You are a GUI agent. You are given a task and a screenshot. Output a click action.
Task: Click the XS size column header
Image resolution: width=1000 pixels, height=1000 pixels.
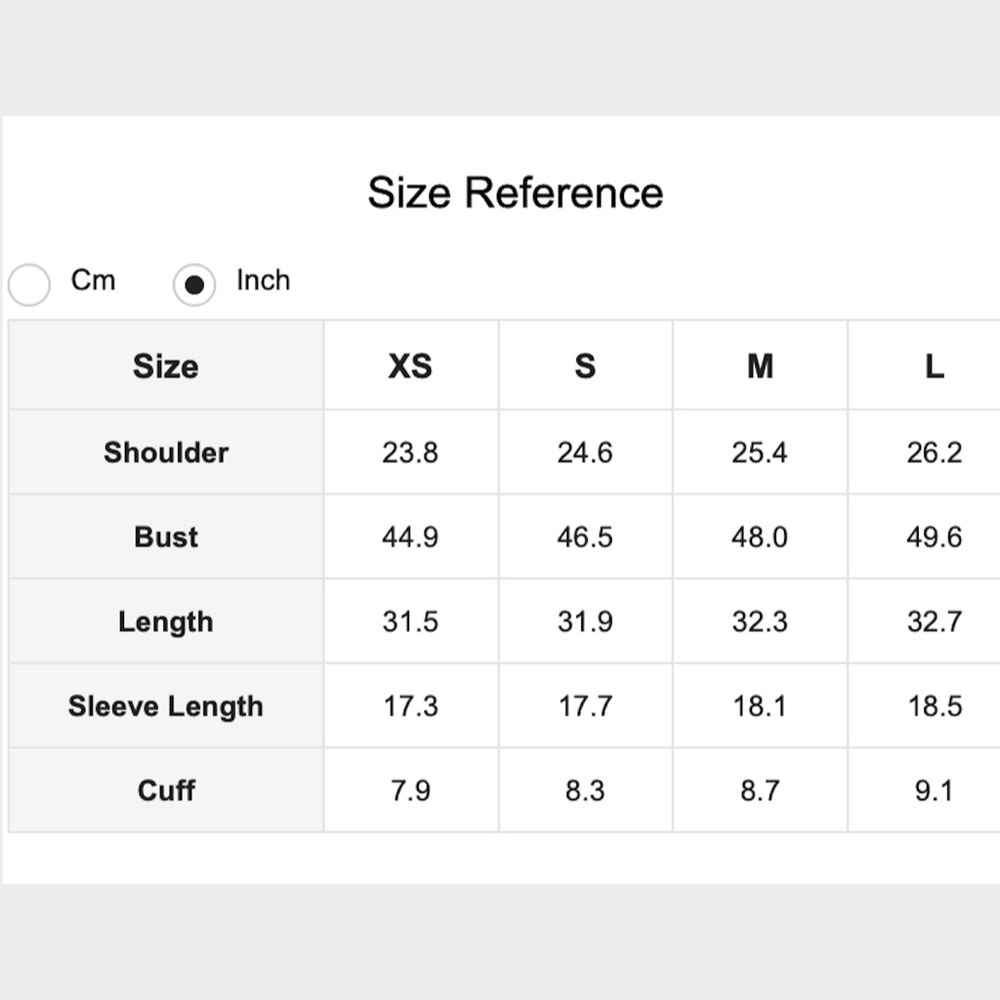click(x=411, y=366)
